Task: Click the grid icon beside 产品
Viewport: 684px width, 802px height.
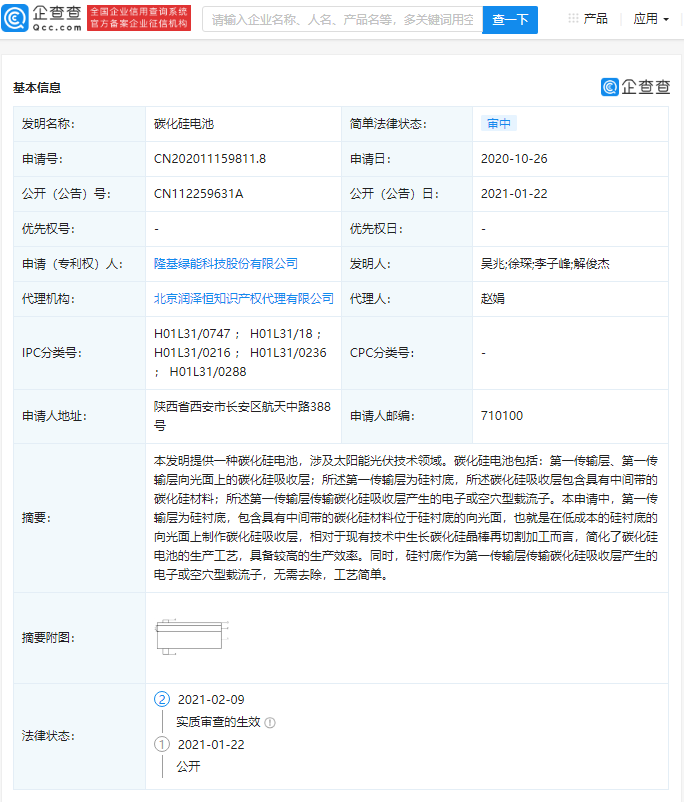Action: coord(573,19)
